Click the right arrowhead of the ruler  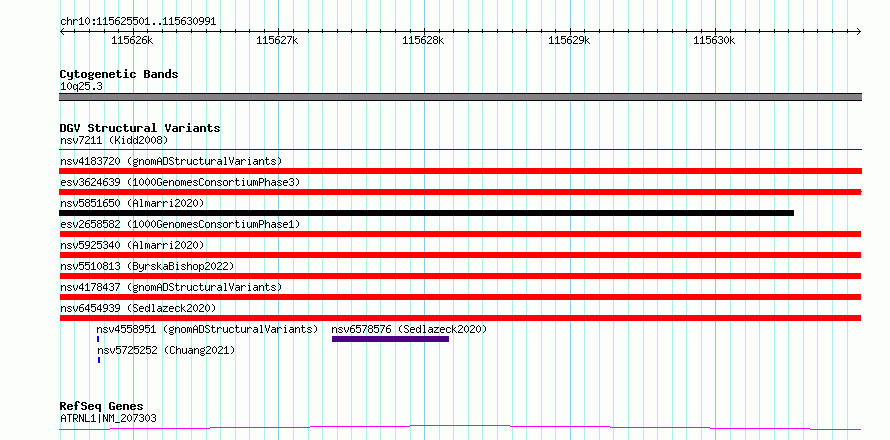pyautogui.click(x=858, y=31)
